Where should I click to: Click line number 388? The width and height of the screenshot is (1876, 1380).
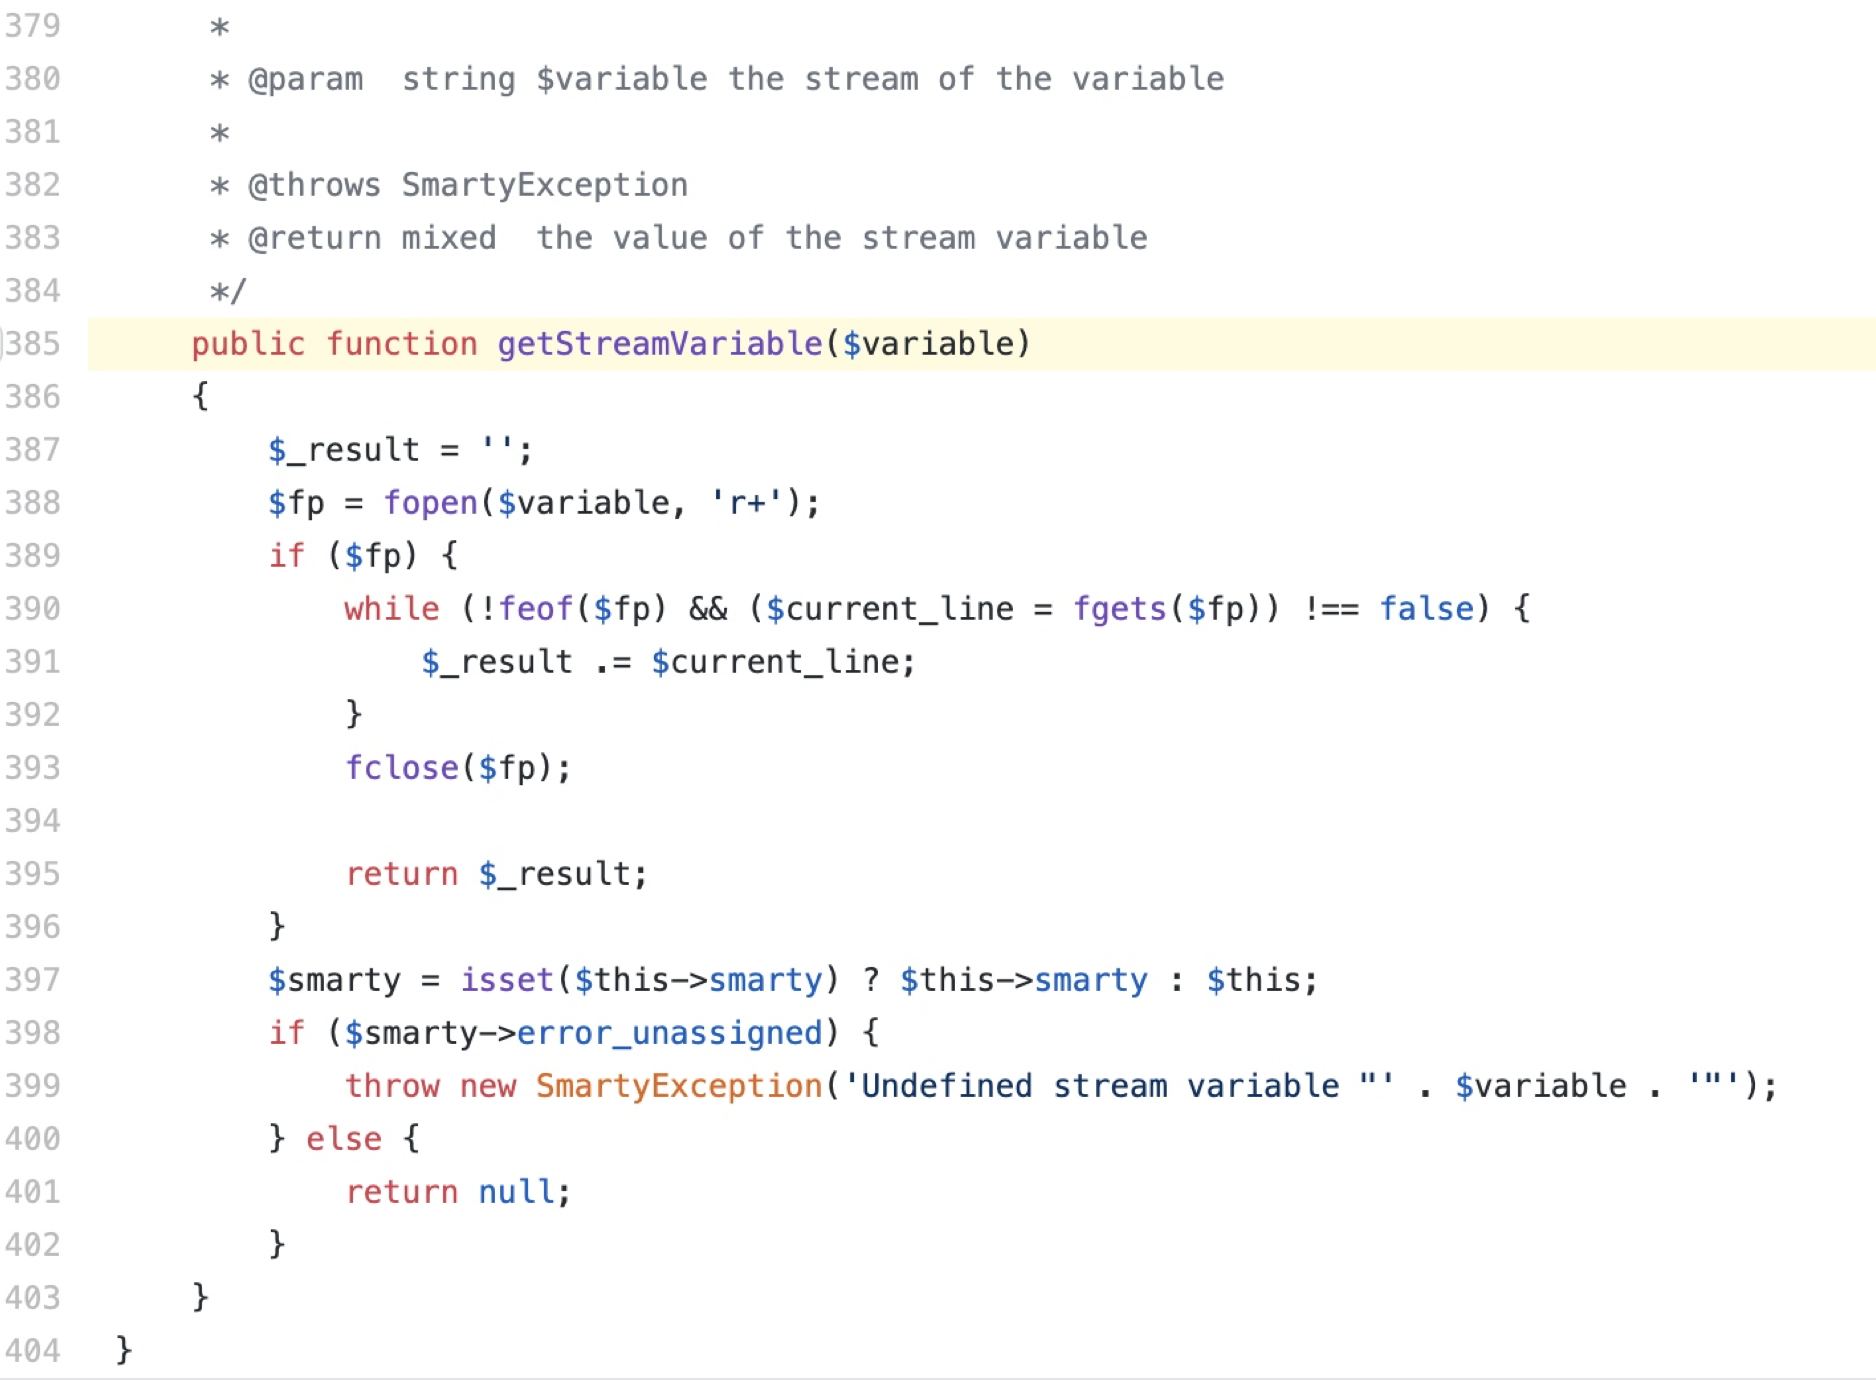click(x=33, y=503)
